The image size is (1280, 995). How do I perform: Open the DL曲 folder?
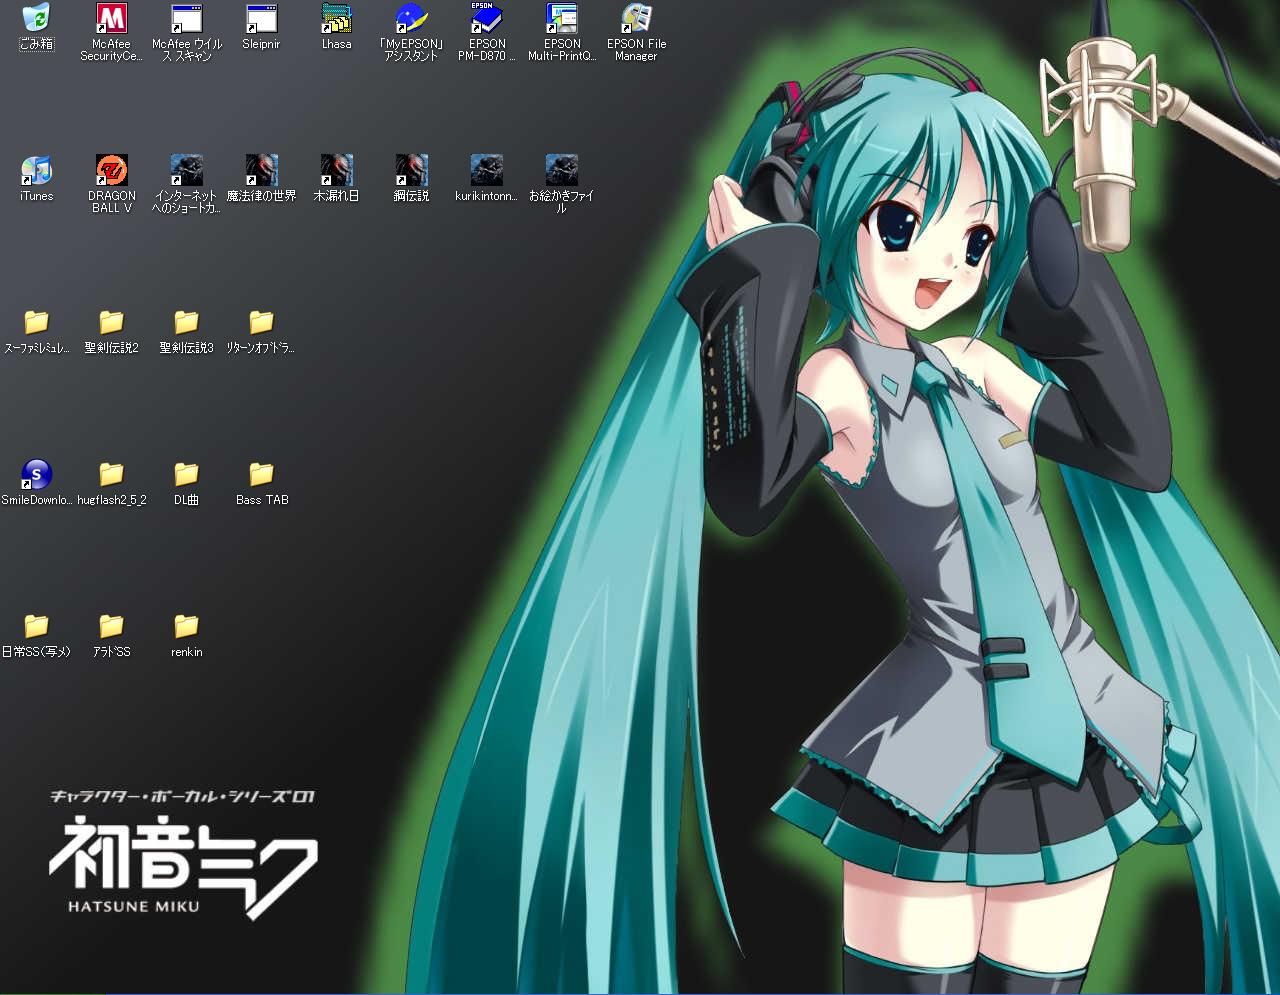tap(187, 483)
